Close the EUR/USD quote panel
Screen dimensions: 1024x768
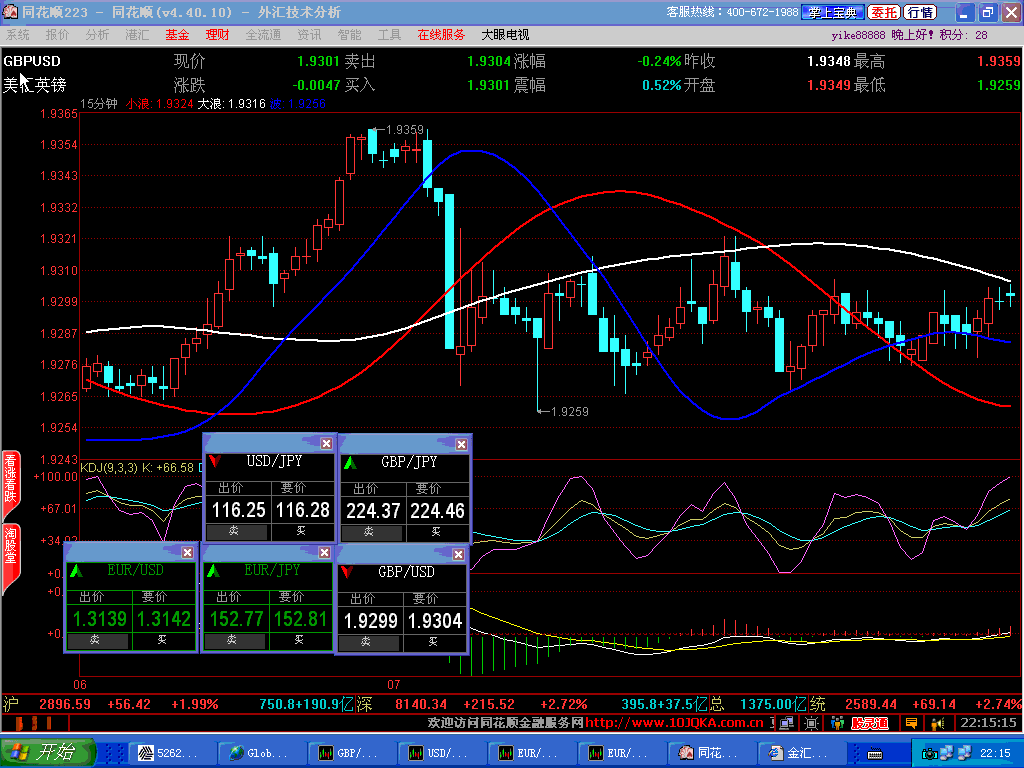[x=187, y=552]
